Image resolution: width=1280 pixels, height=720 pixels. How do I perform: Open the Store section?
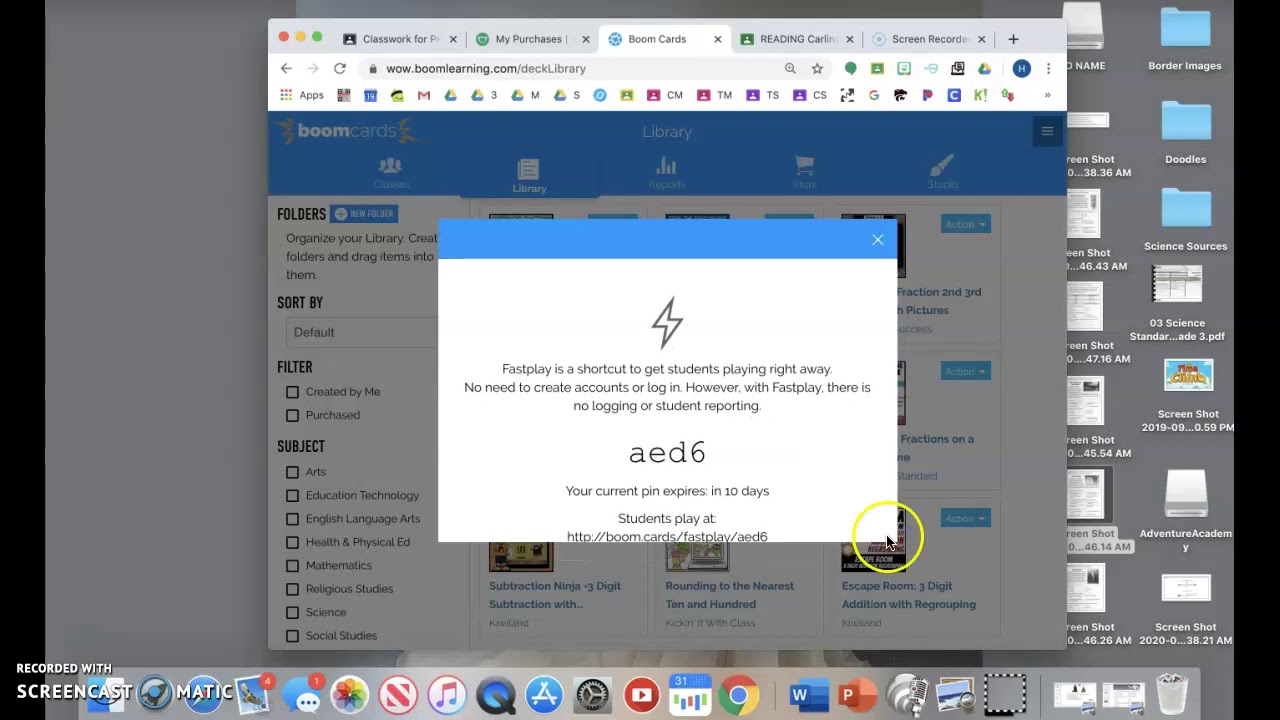tap(804, 172)
